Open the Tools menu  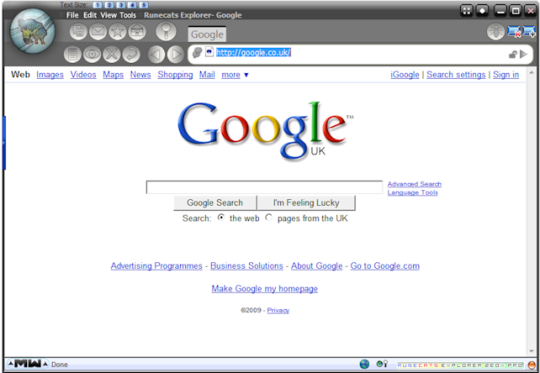point(128,15)
